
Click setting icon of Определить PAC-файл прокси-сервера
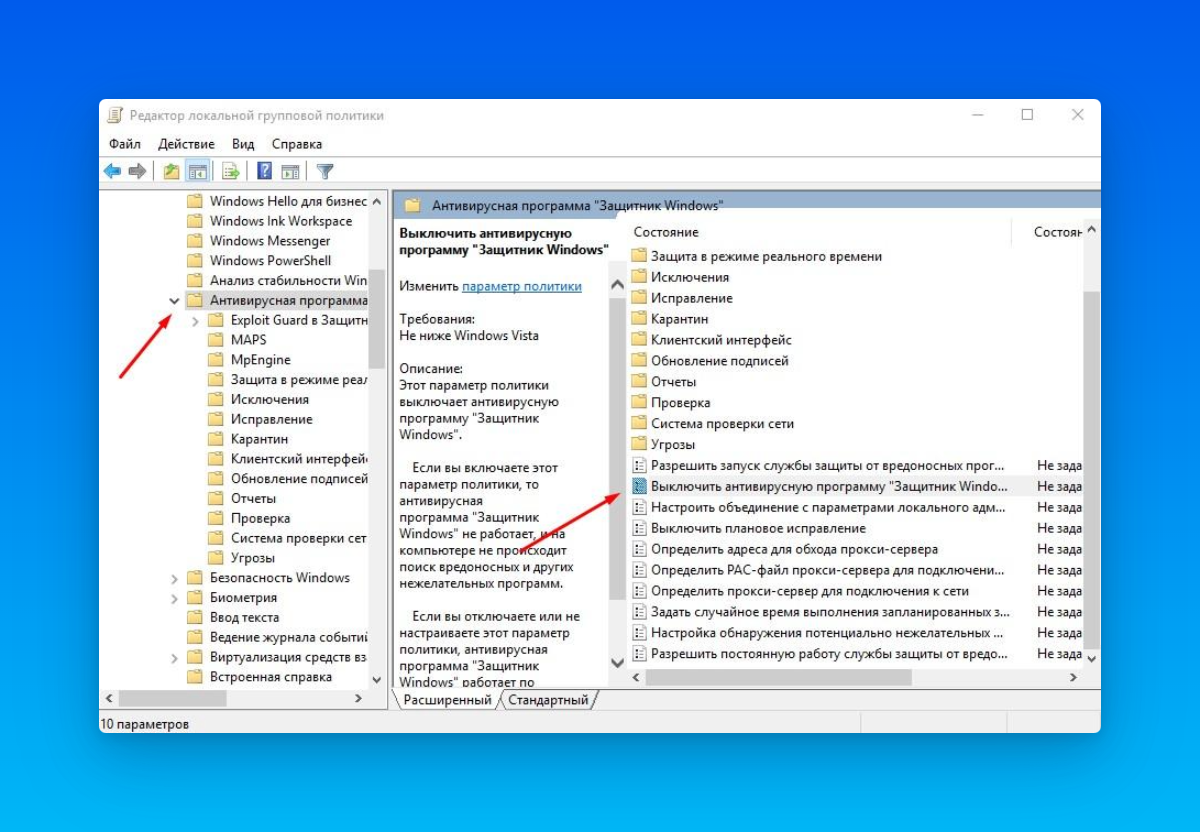[639, 570]
